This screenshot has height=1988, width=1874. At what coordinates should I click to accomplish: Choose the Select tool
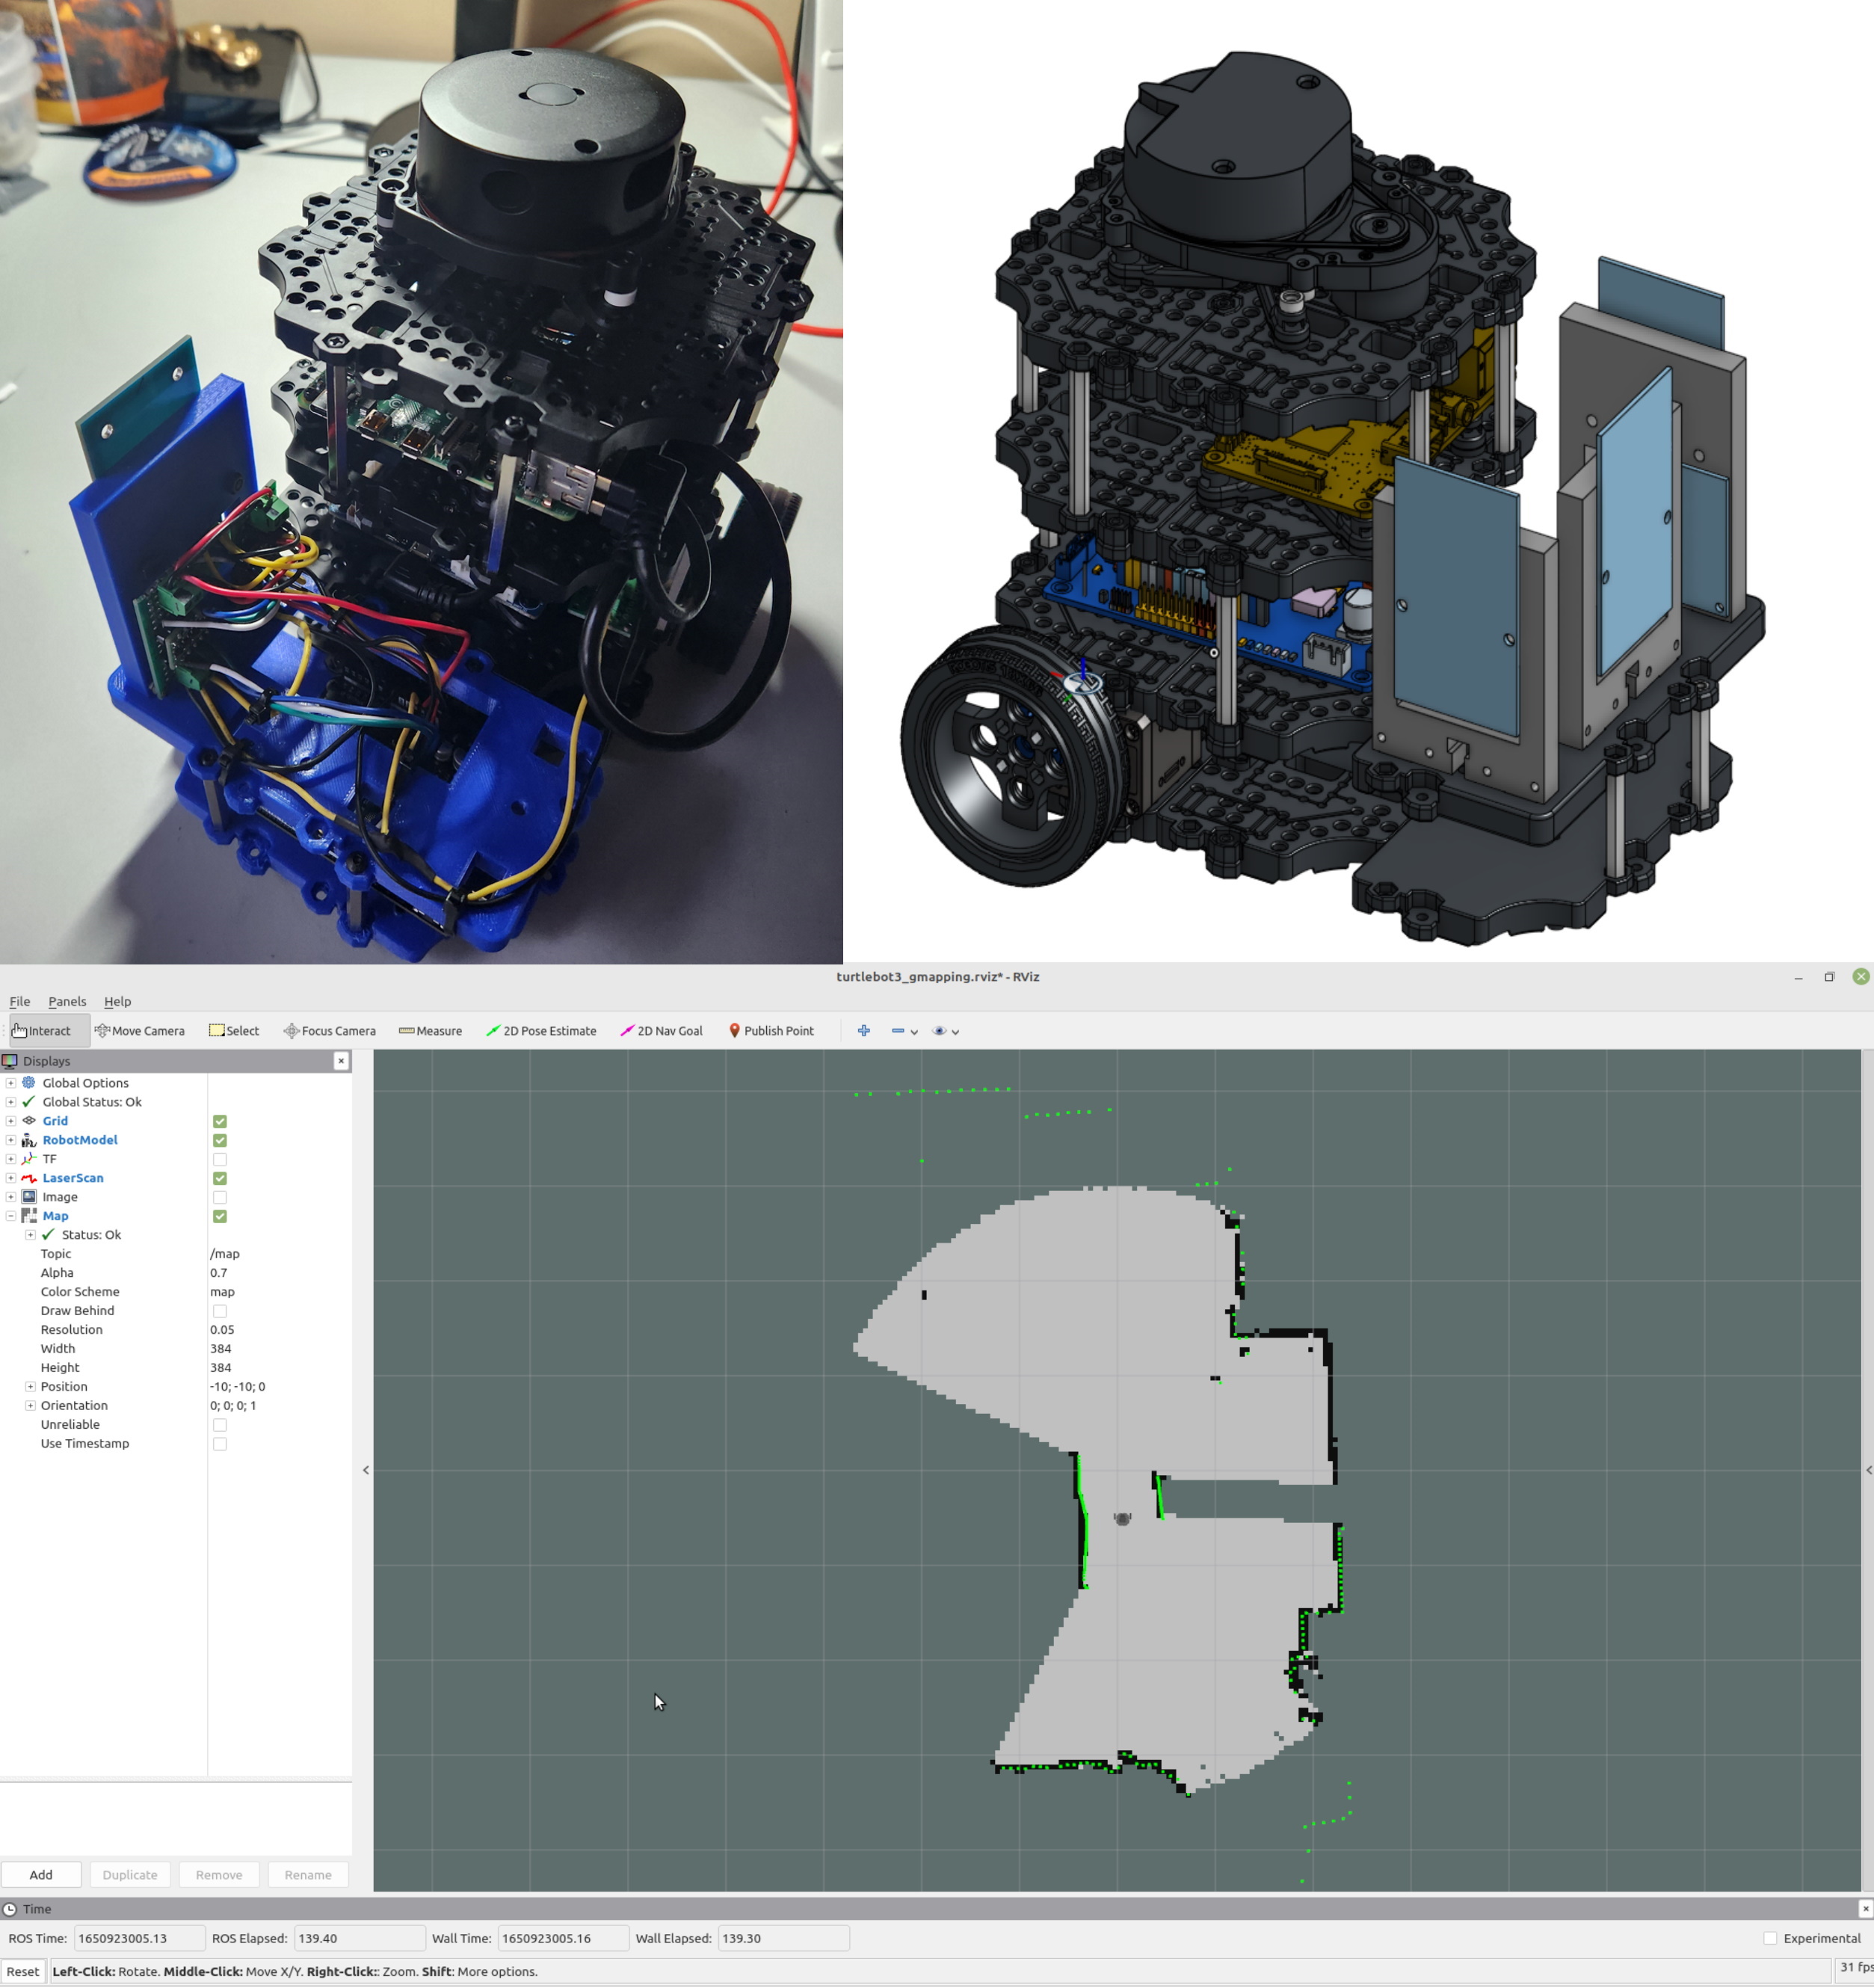[x=234, y=1031]
